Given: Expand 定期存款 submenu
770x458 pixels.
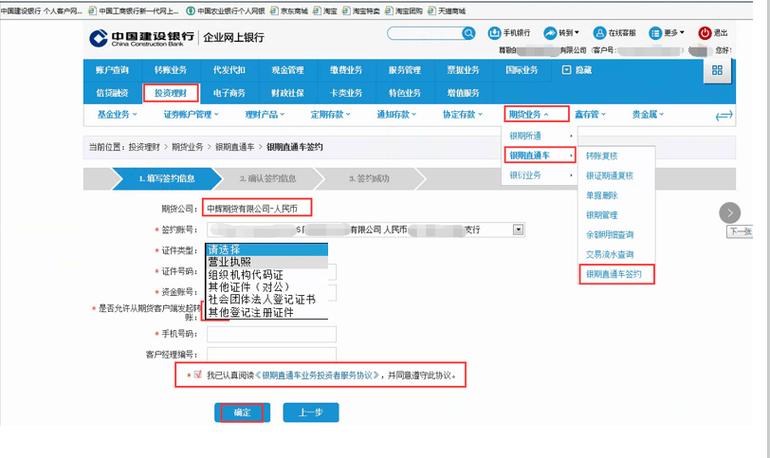Looking at the screenshot, I should tap(330, 114).
